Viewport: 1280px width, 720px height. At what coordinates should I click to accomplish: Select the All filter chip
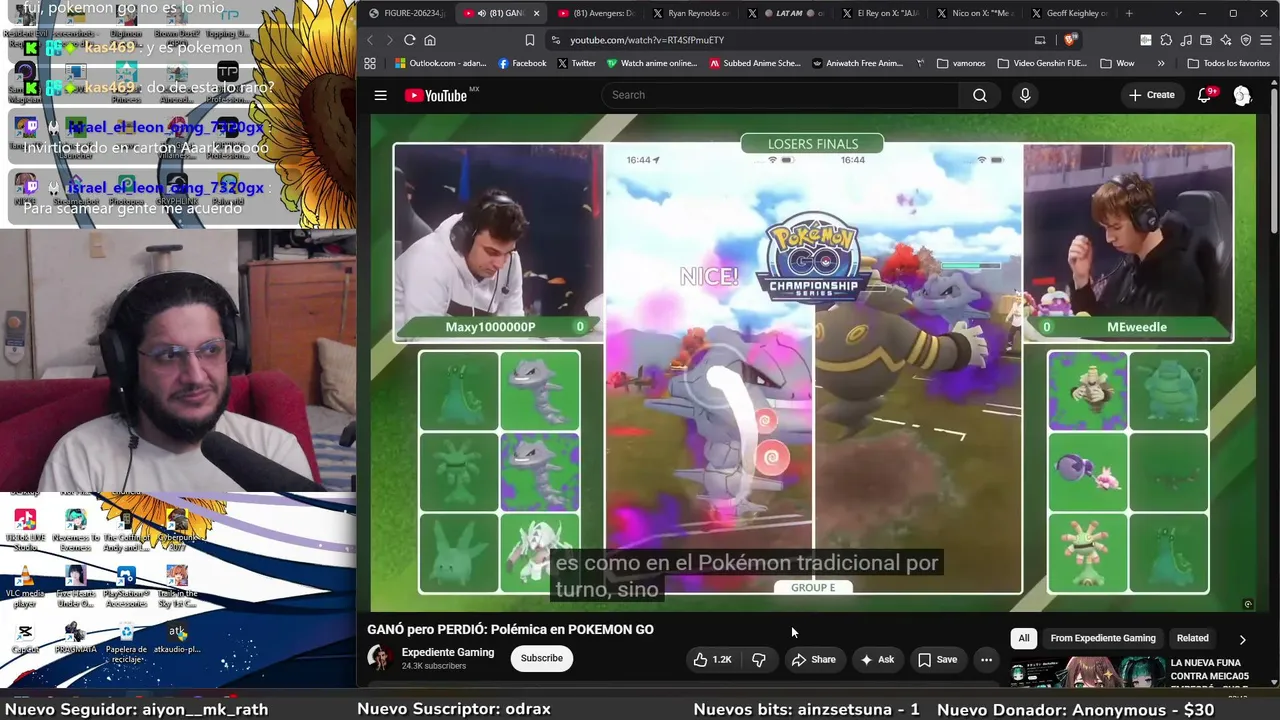(x=1024, y=638)
